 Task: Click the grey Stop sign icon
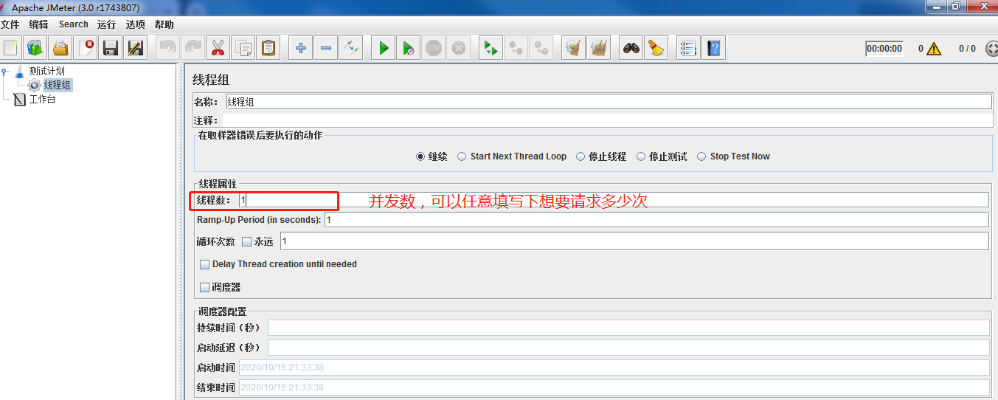[x=433, y=48]
